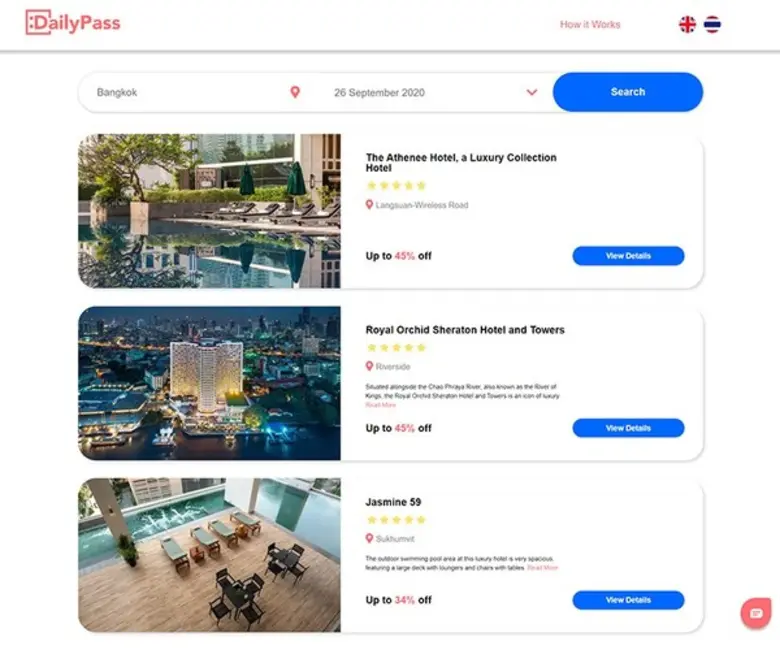The image size is (780, 650).
Task: Switch language with UK flag icon
Action: (x=687, y=24)
